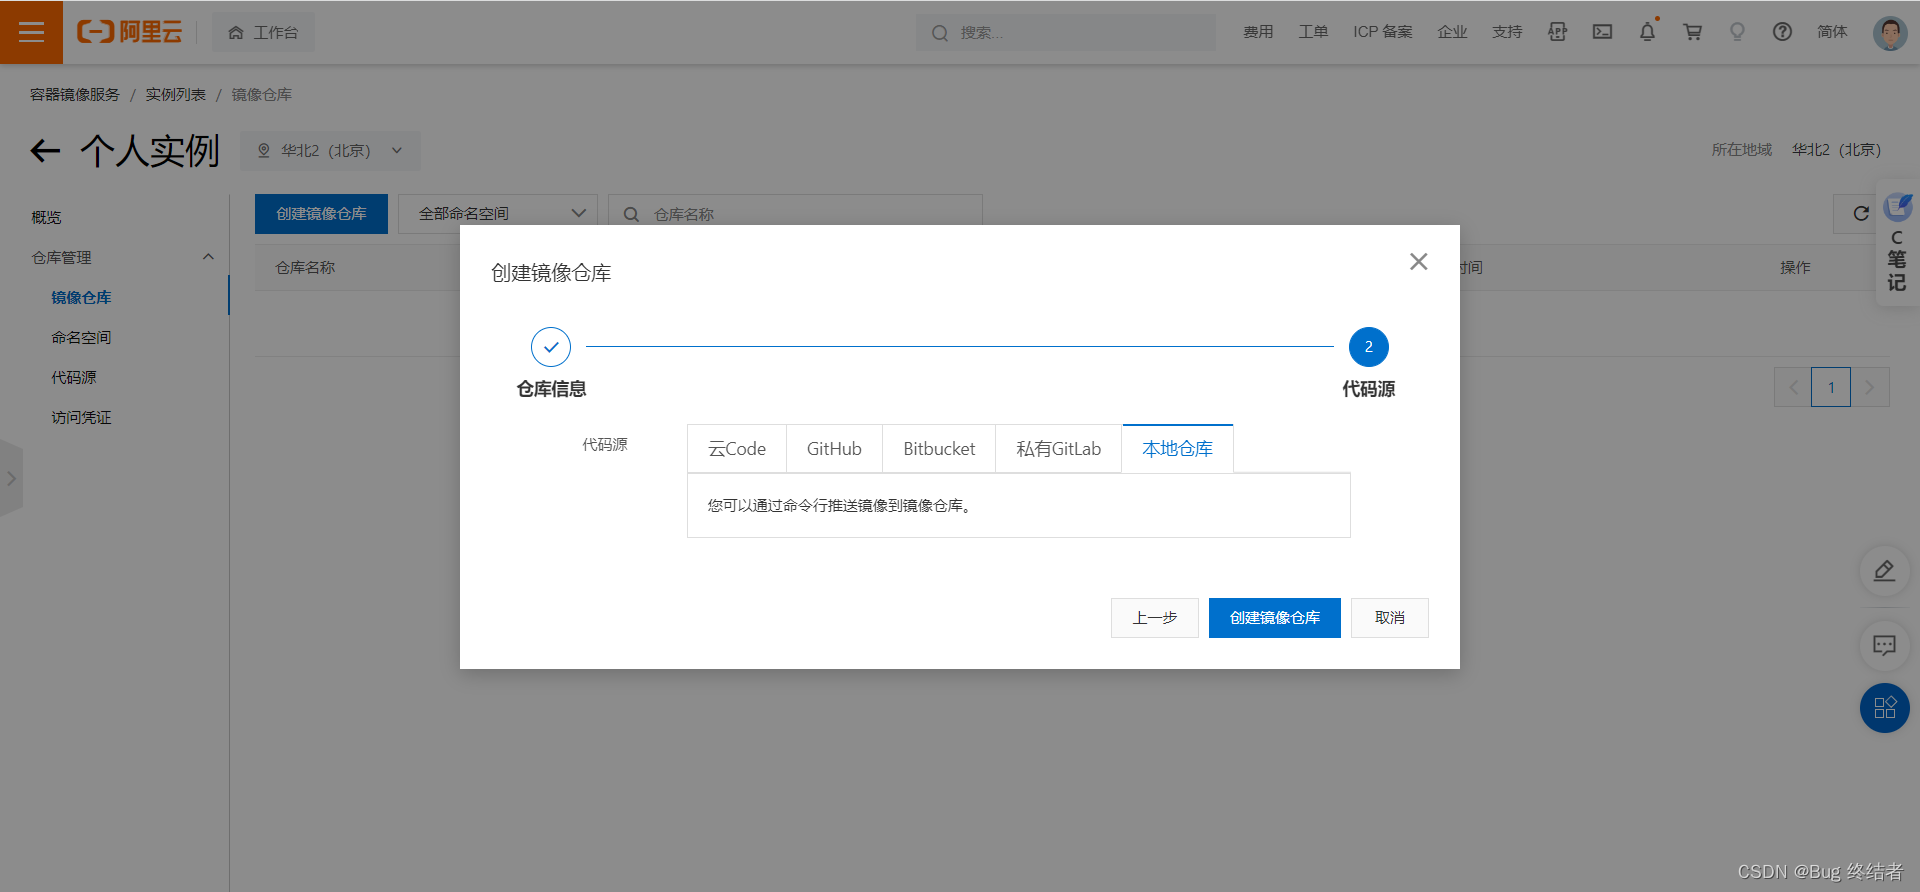This screenshot has height=892, width=1920.
Task: Switch to the Bitbucket tab
Action: click(x=939, y=449)
